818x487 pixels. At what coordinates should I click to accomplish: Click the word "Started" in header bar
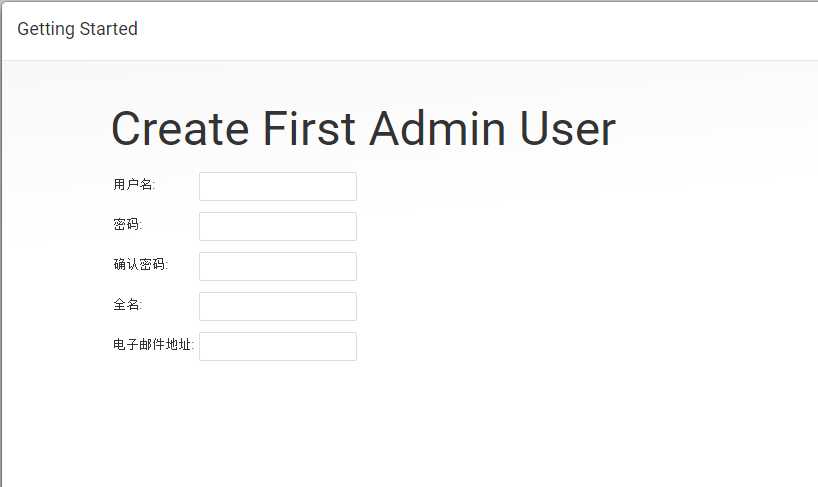click(x=109, y=29)
